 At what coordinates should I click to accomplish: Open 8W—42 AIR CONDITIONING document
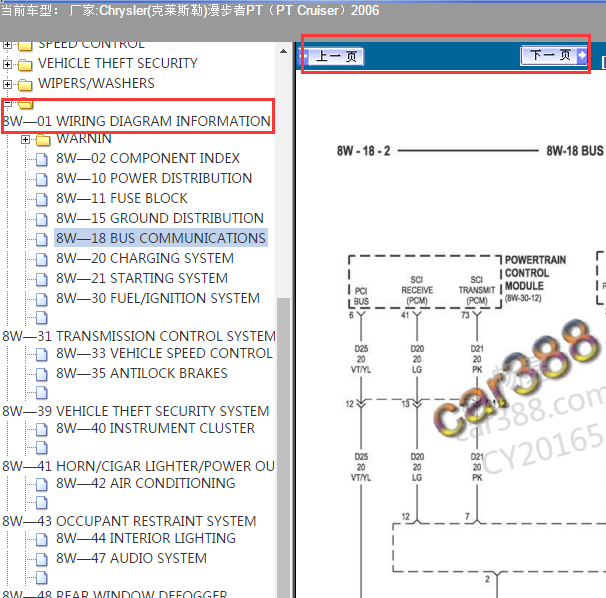point(146,483)
